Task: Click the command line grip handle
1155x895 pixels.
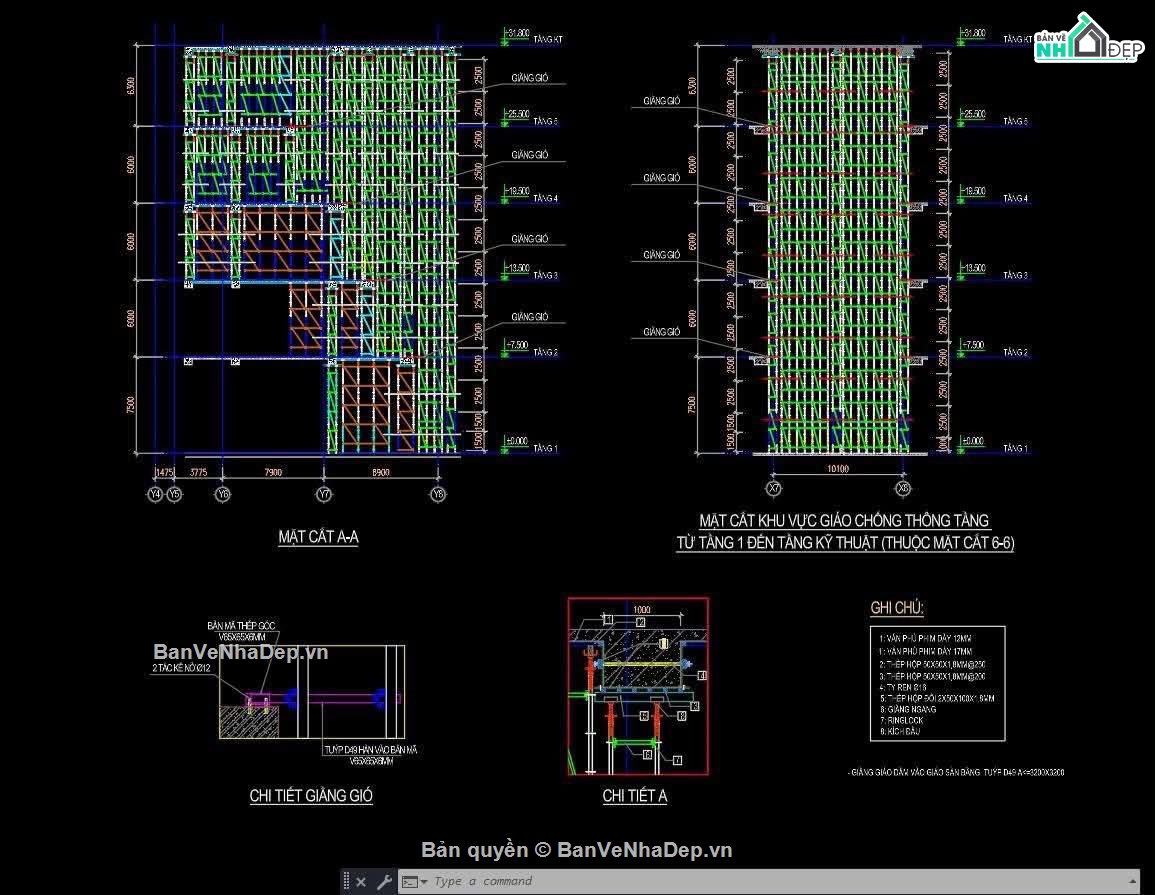Action: point(345,881)
